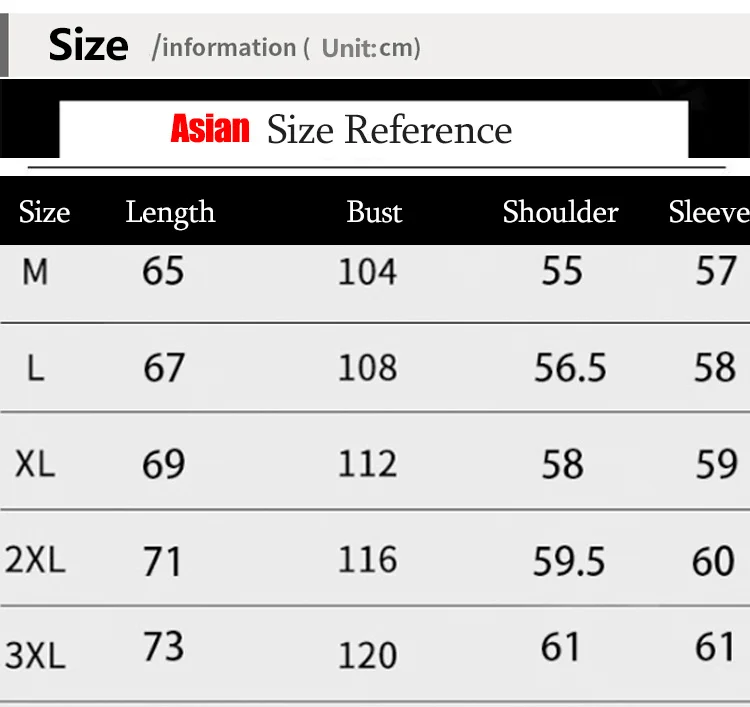Click the Size Reference title text
750x707 pixels.
click(x=389, y=130)
